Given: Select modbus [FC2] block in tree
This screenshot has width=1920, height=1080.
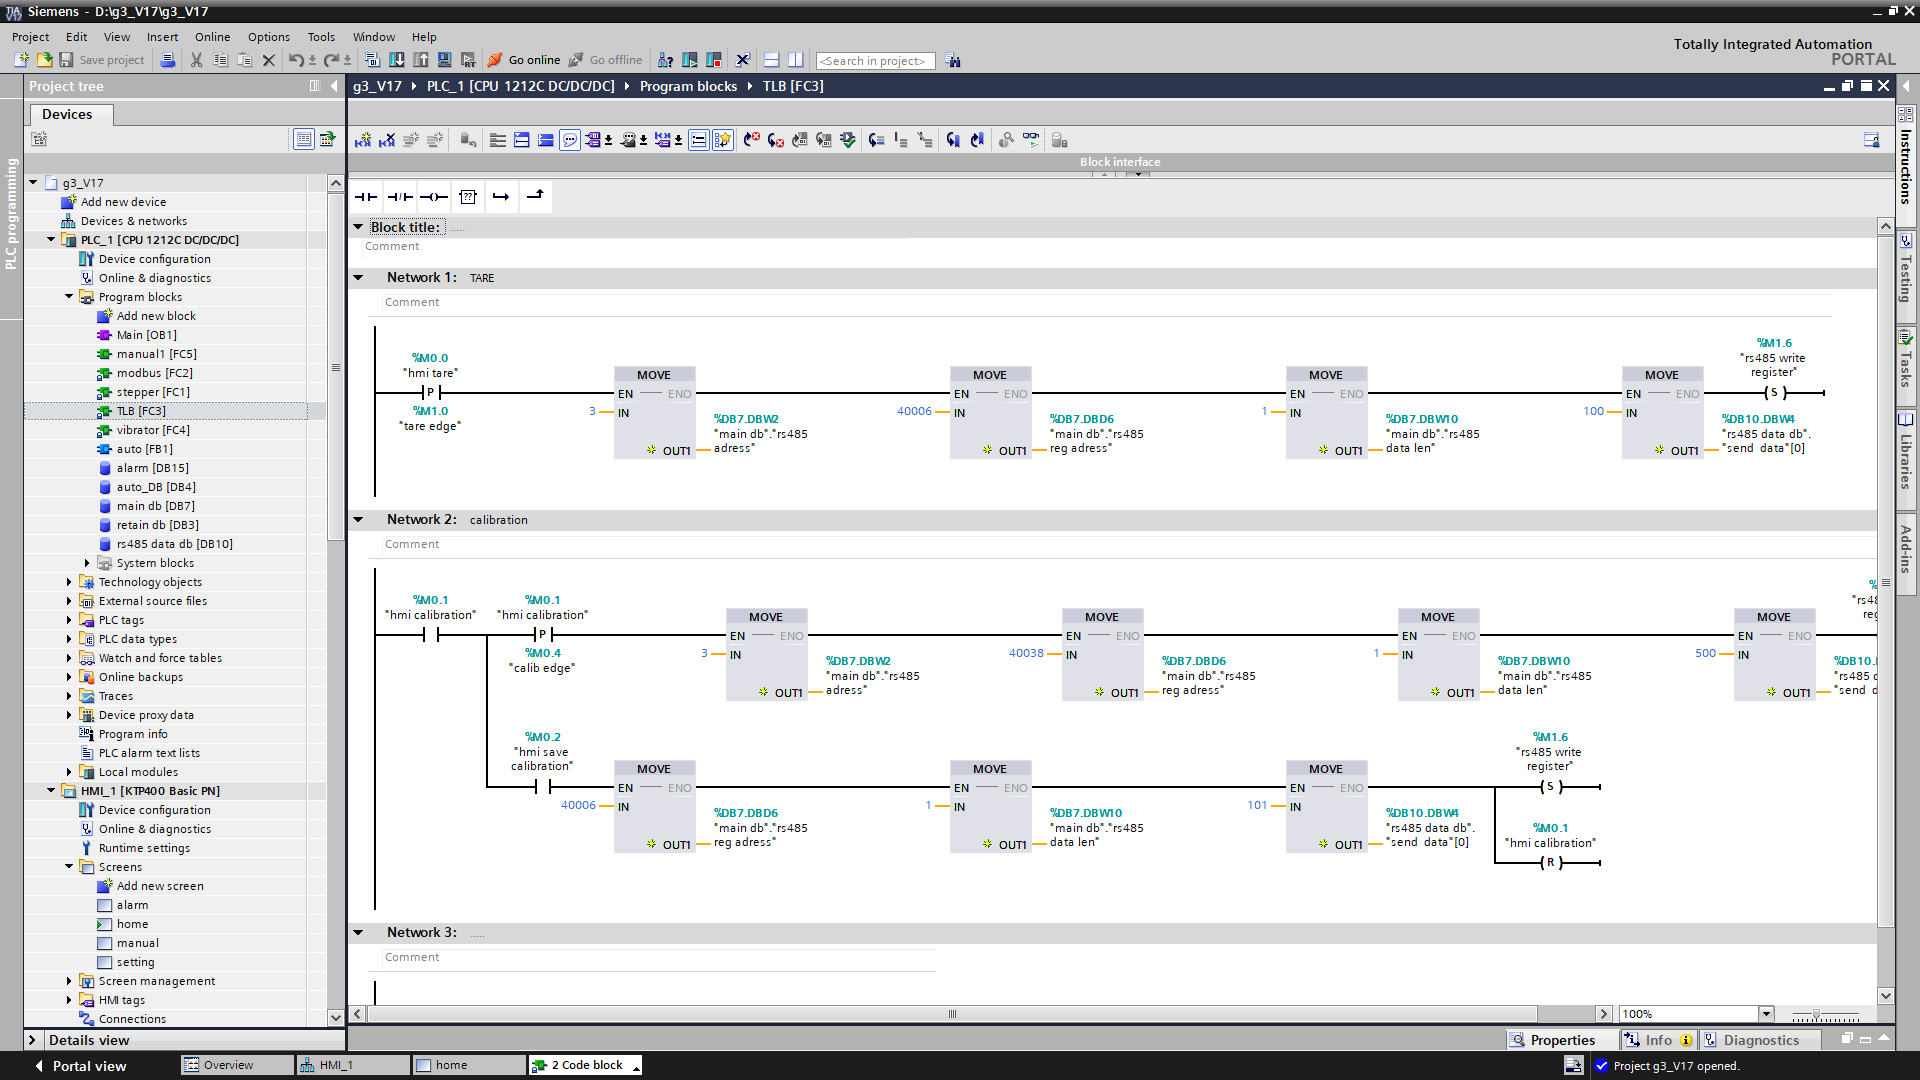Looking at the screenshot, I should (x=155, y=373).
